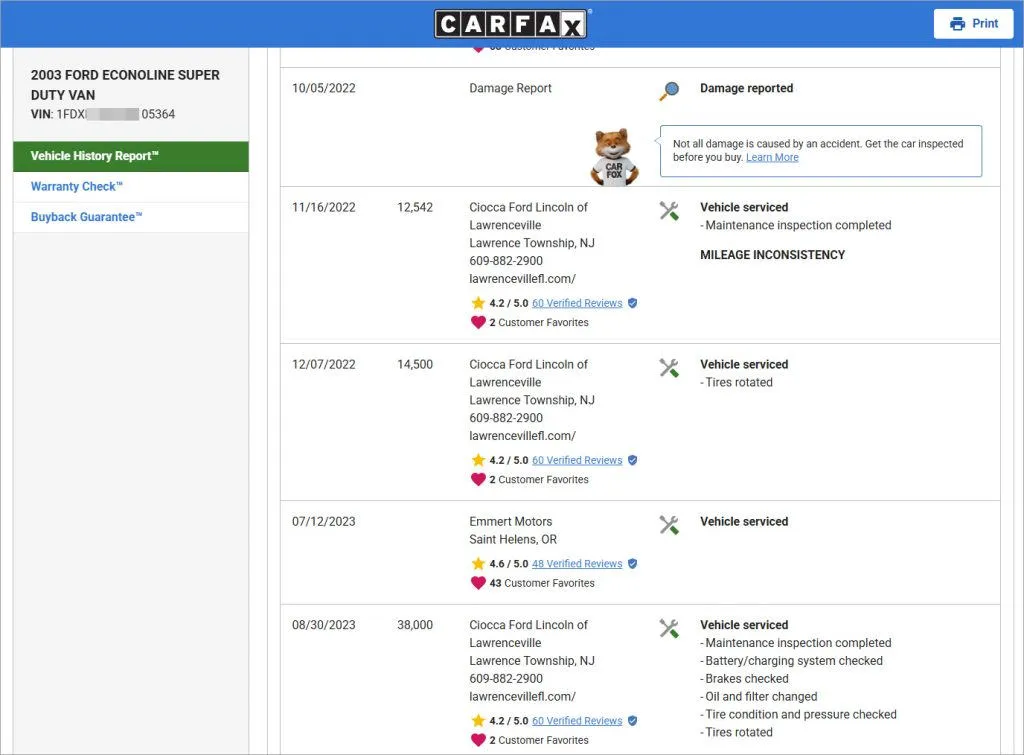Viewport: 1024px width, 755px height.
Task: Open the Vehicle History Report tab
Action: [131, 156]
